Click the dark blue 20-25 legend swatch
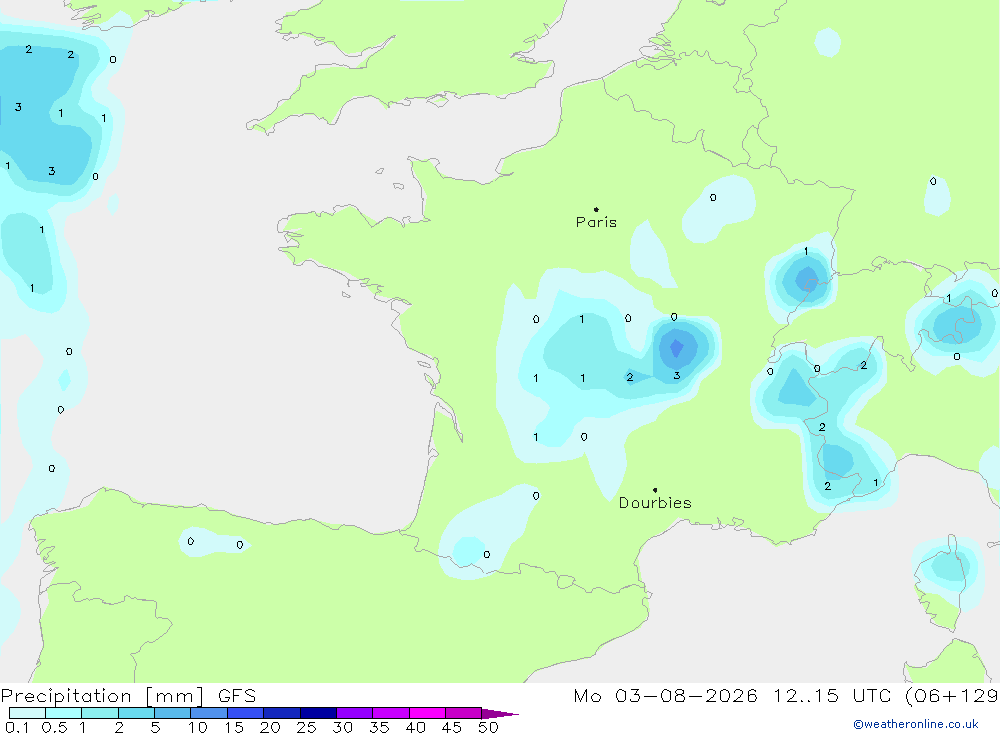This screenshot has height=733, width=1000. [282, 713]
